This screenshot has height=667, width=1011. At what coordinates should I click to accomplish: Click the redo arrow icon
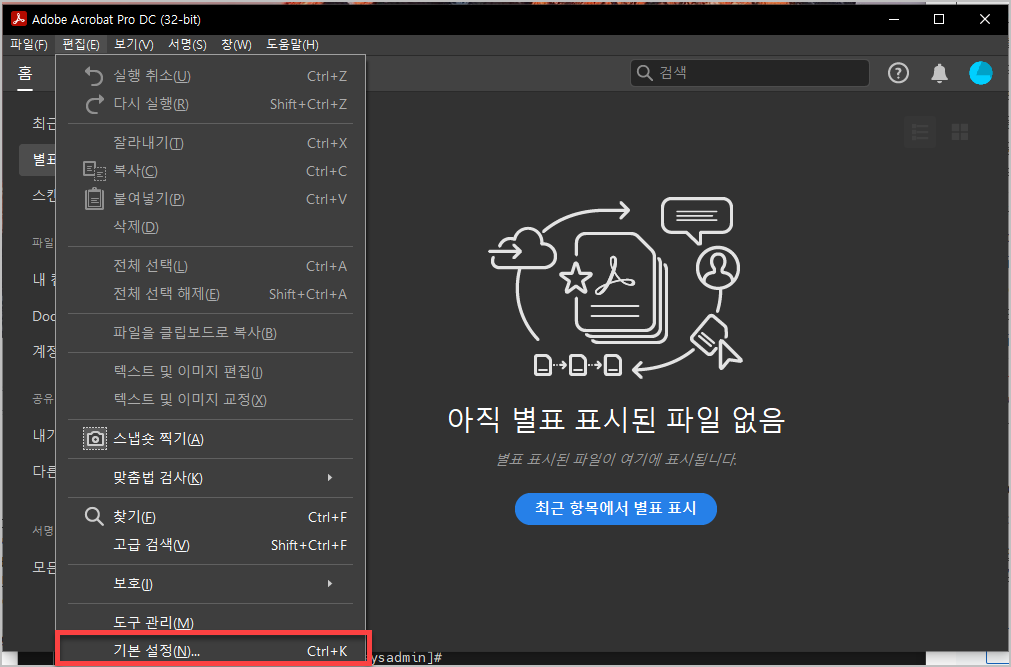click(94, 104)
